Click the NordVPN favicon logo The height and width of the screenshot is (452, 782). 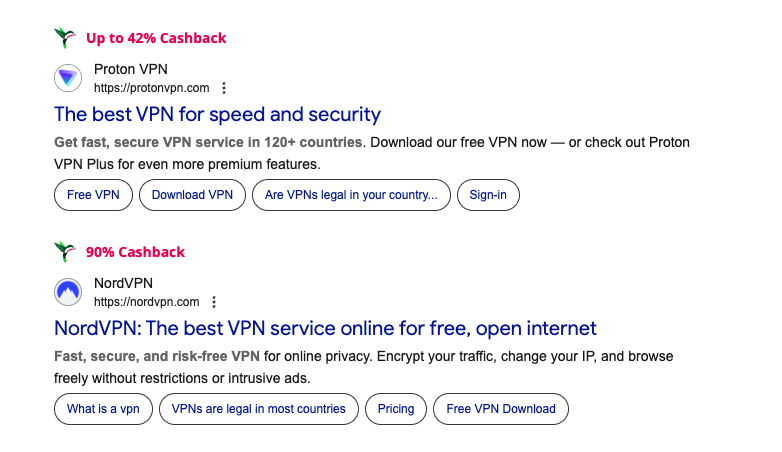point(68,292)
